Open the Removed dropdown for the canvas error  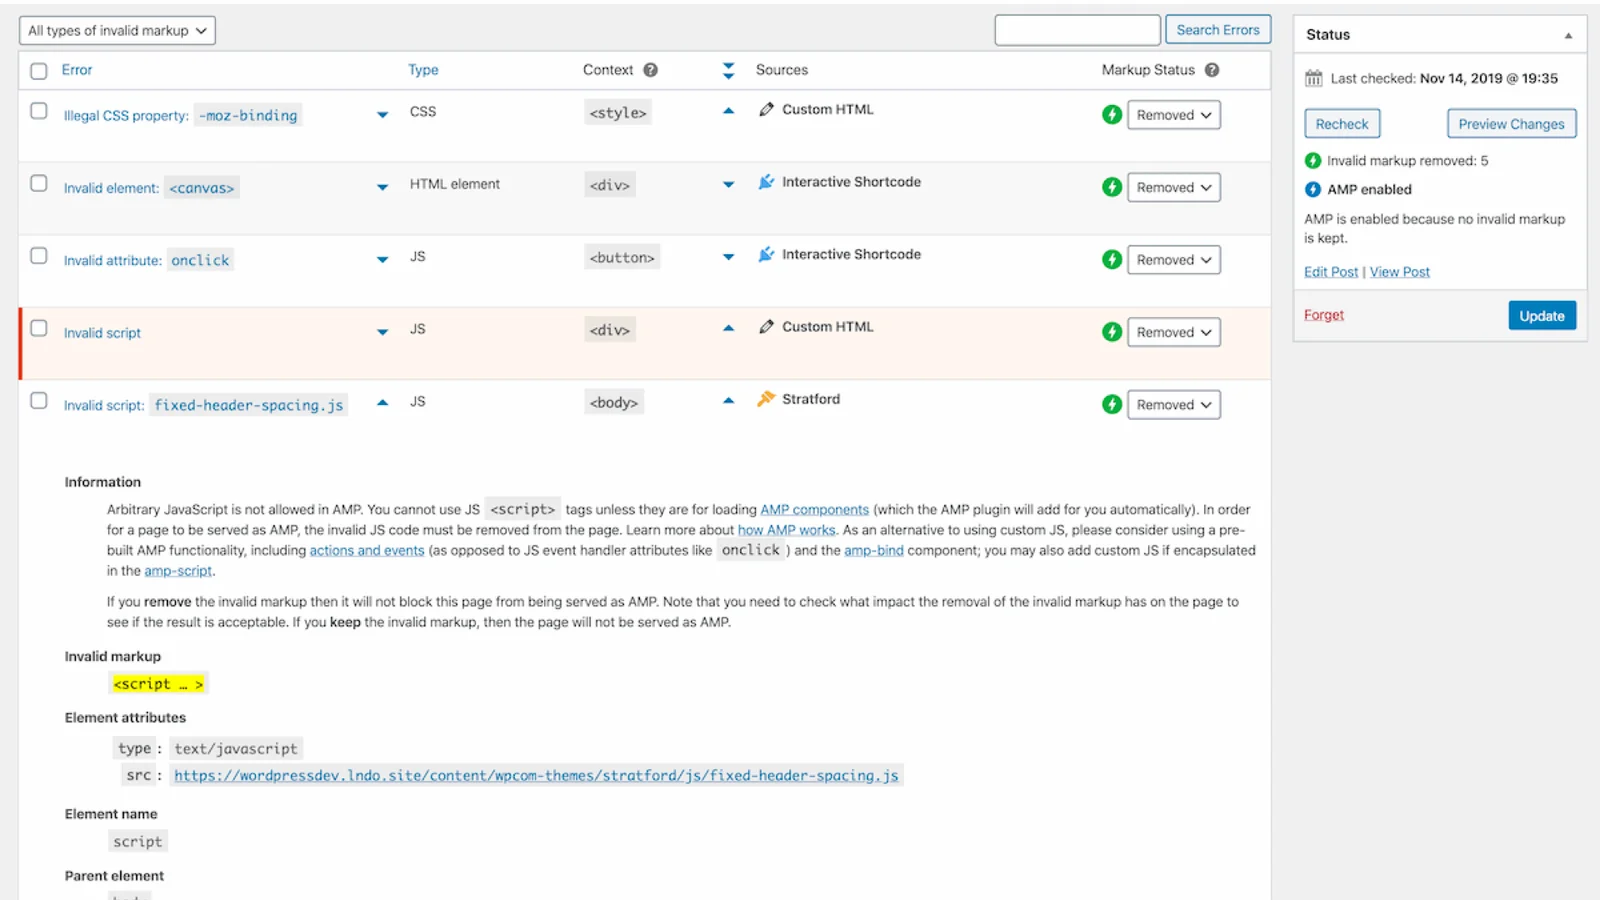1173,187
